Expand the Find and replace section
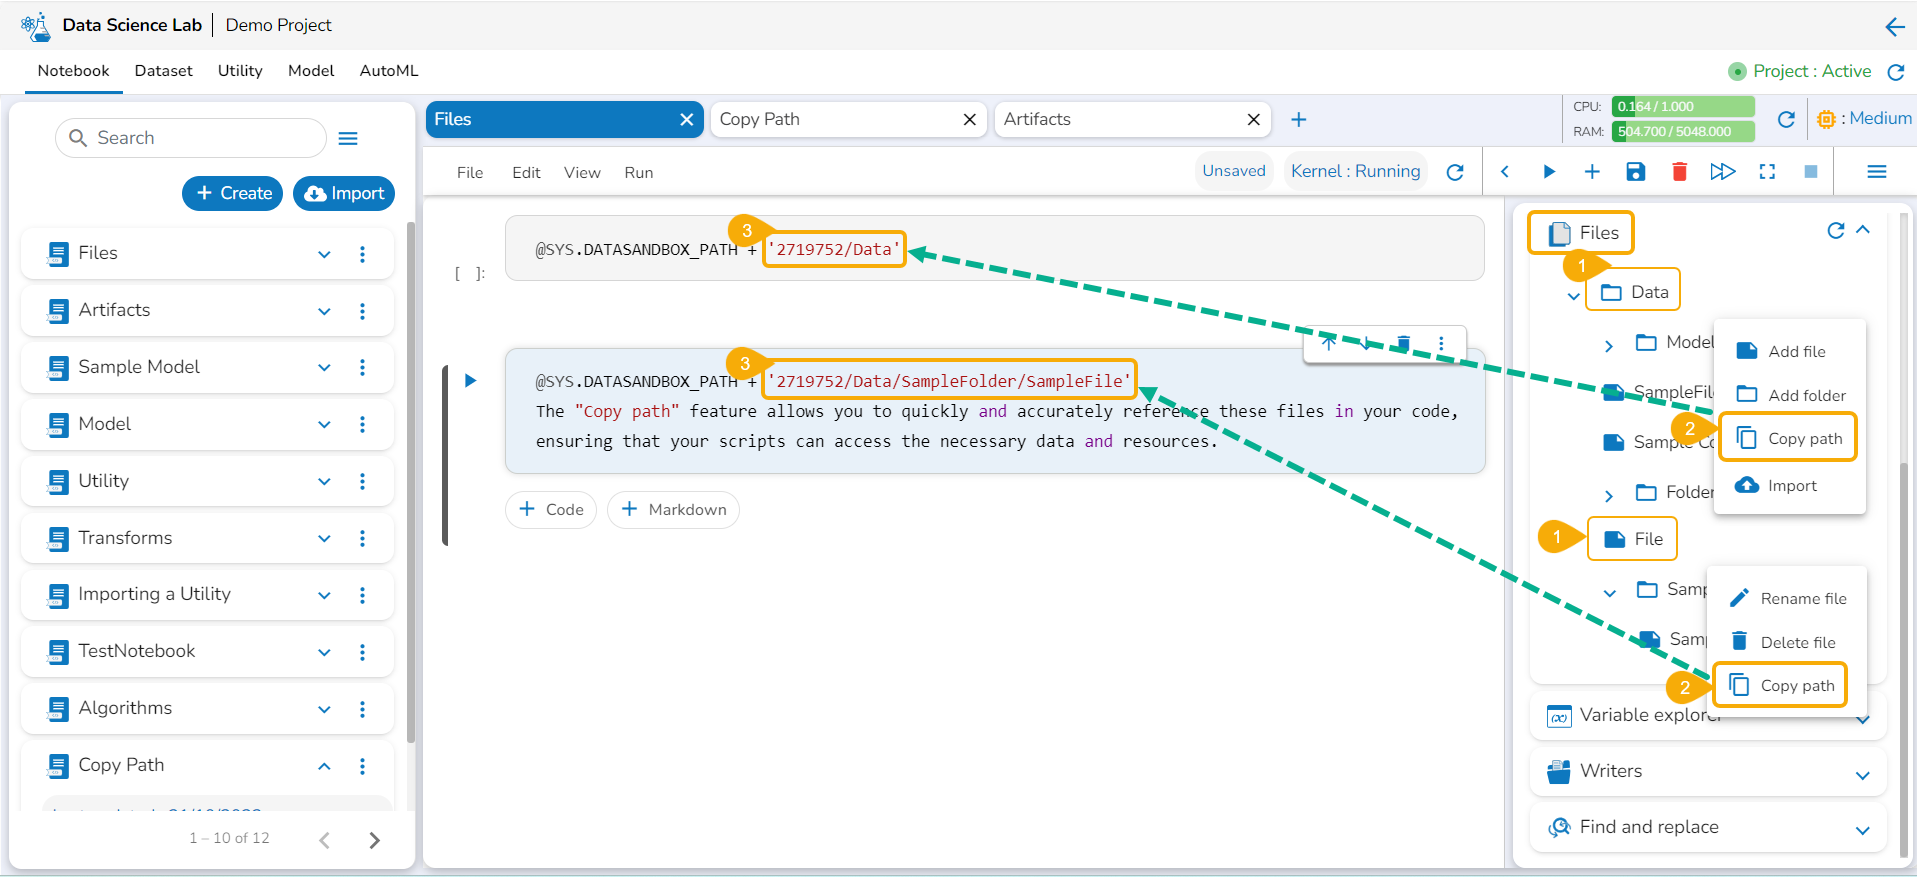 tap(1862, 830)
